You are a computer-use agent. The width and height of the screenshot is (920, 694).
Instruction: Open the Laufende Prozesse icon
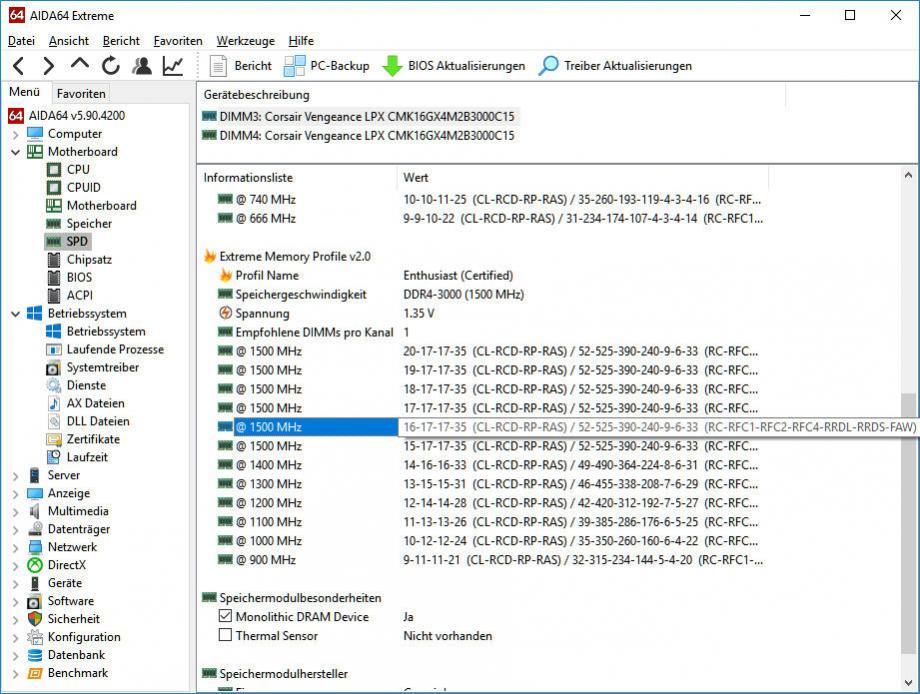tap(54, 350)
